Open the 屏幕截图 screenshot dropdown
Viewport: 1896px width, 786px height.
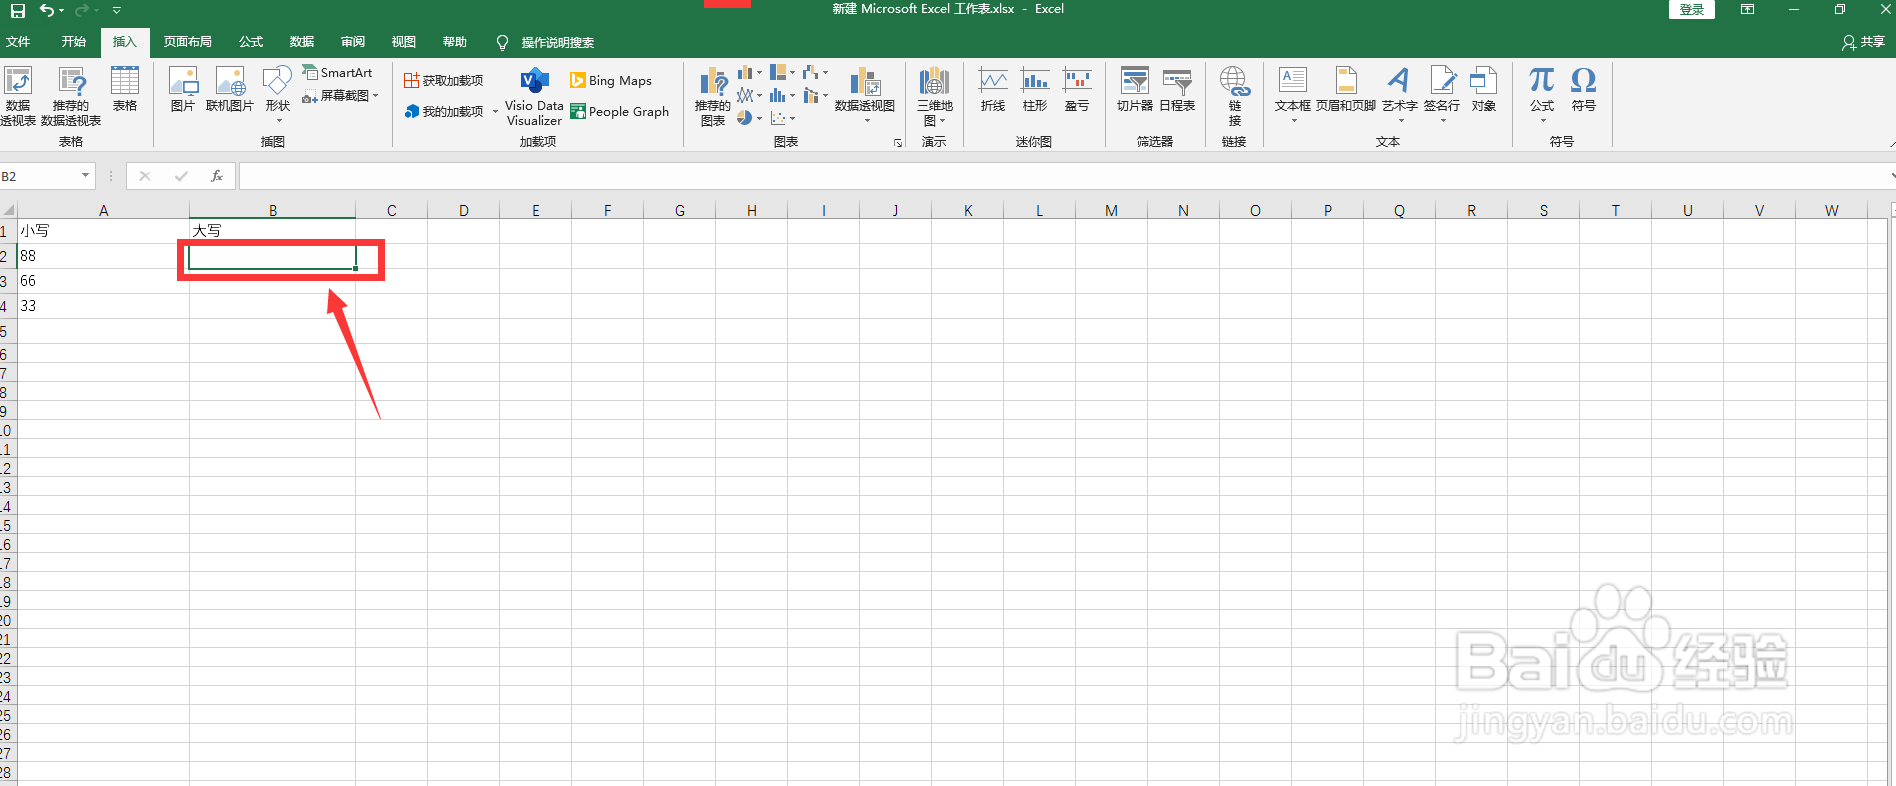click(341, 96)
